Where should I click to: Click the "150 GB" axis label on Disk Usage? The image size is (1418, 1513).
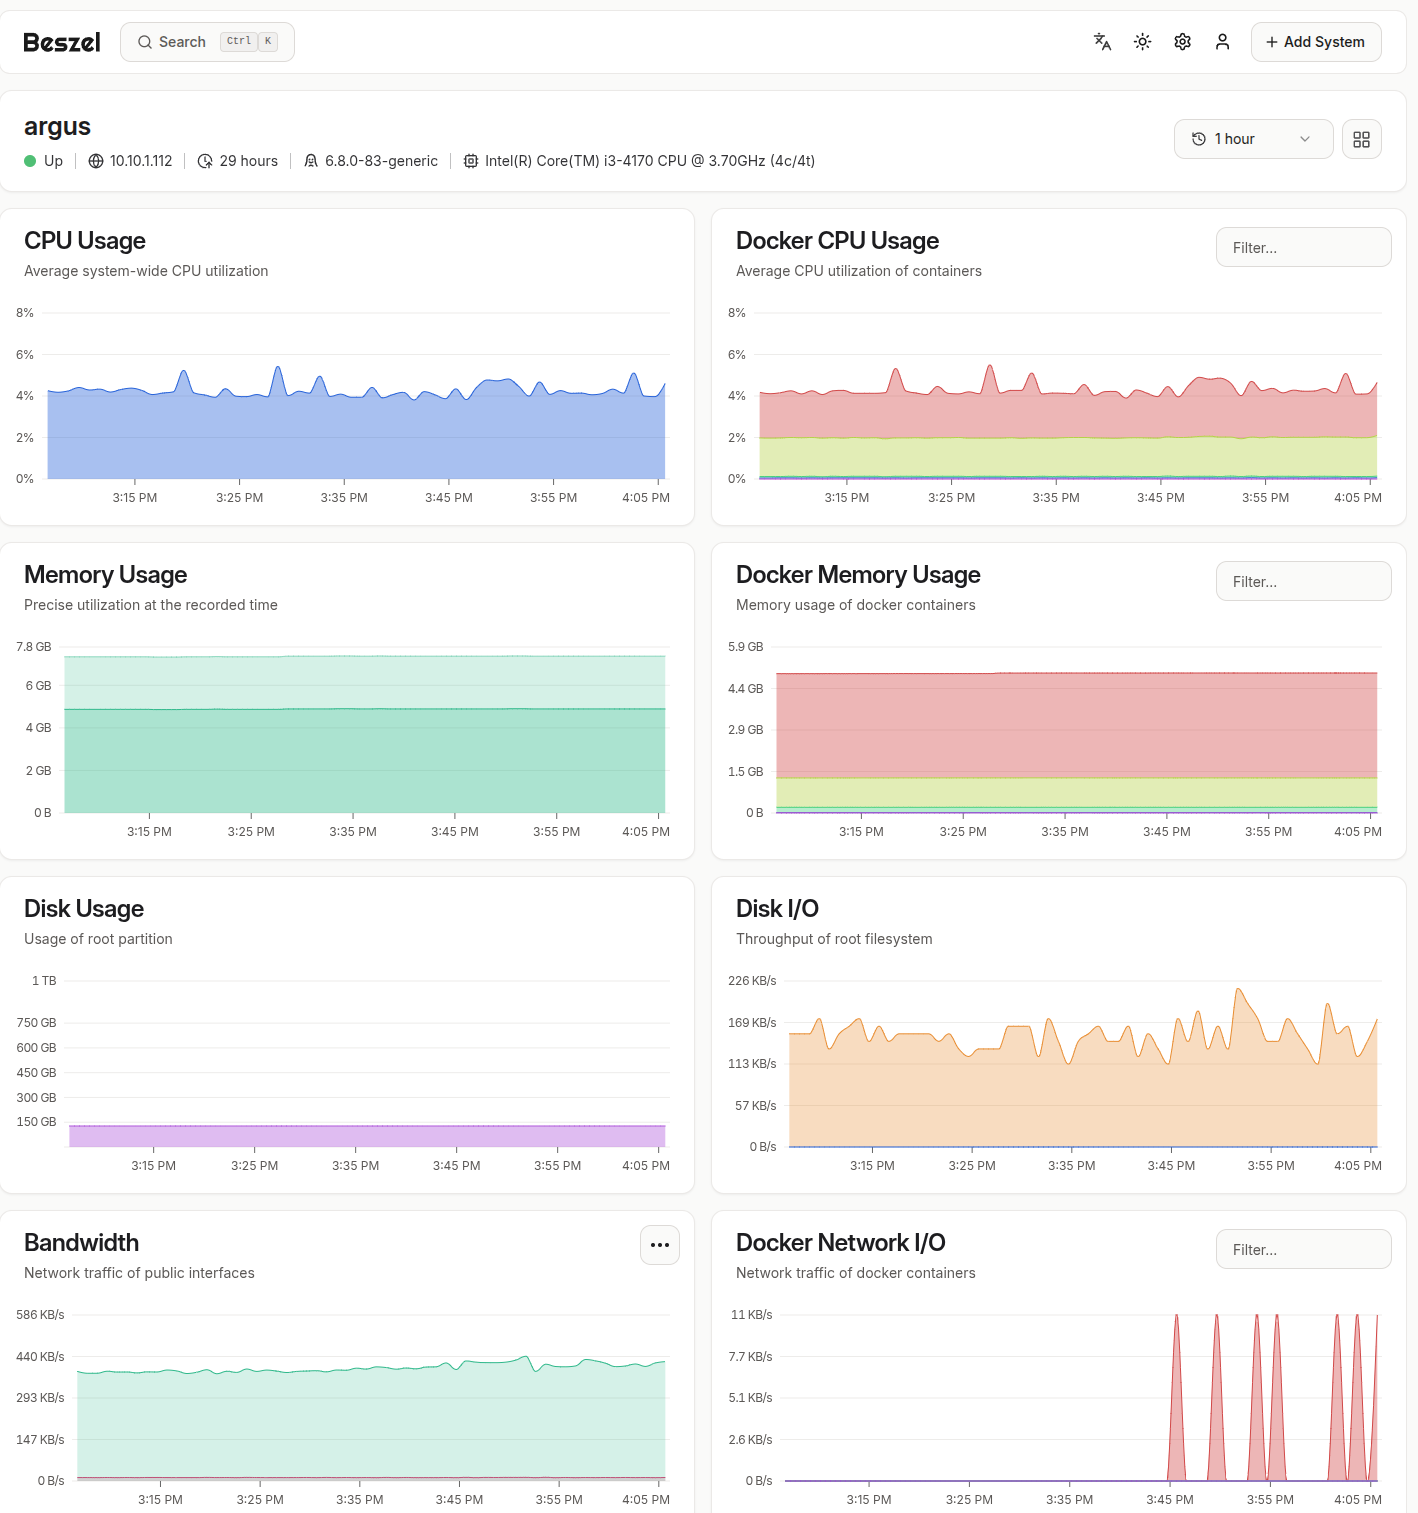point(36,1122)
